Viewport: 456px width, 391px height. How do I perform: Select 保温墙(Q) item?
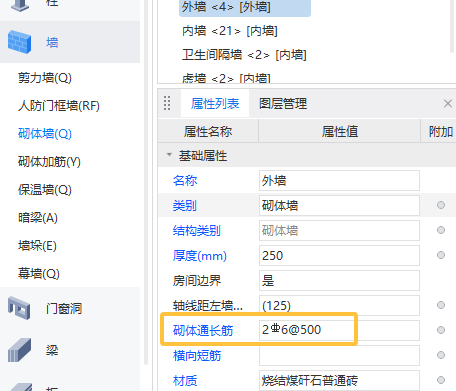(45, 190)
